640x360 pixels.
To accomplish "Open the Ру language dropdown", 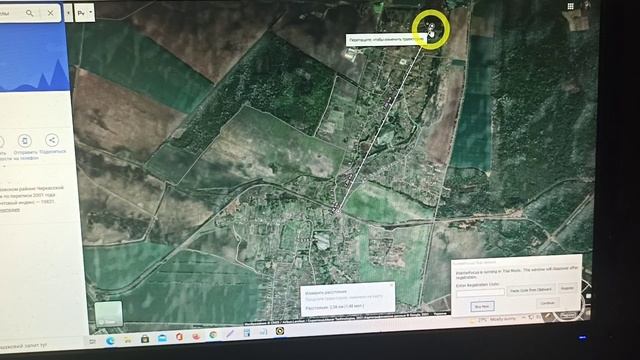I will pos(84,13).
